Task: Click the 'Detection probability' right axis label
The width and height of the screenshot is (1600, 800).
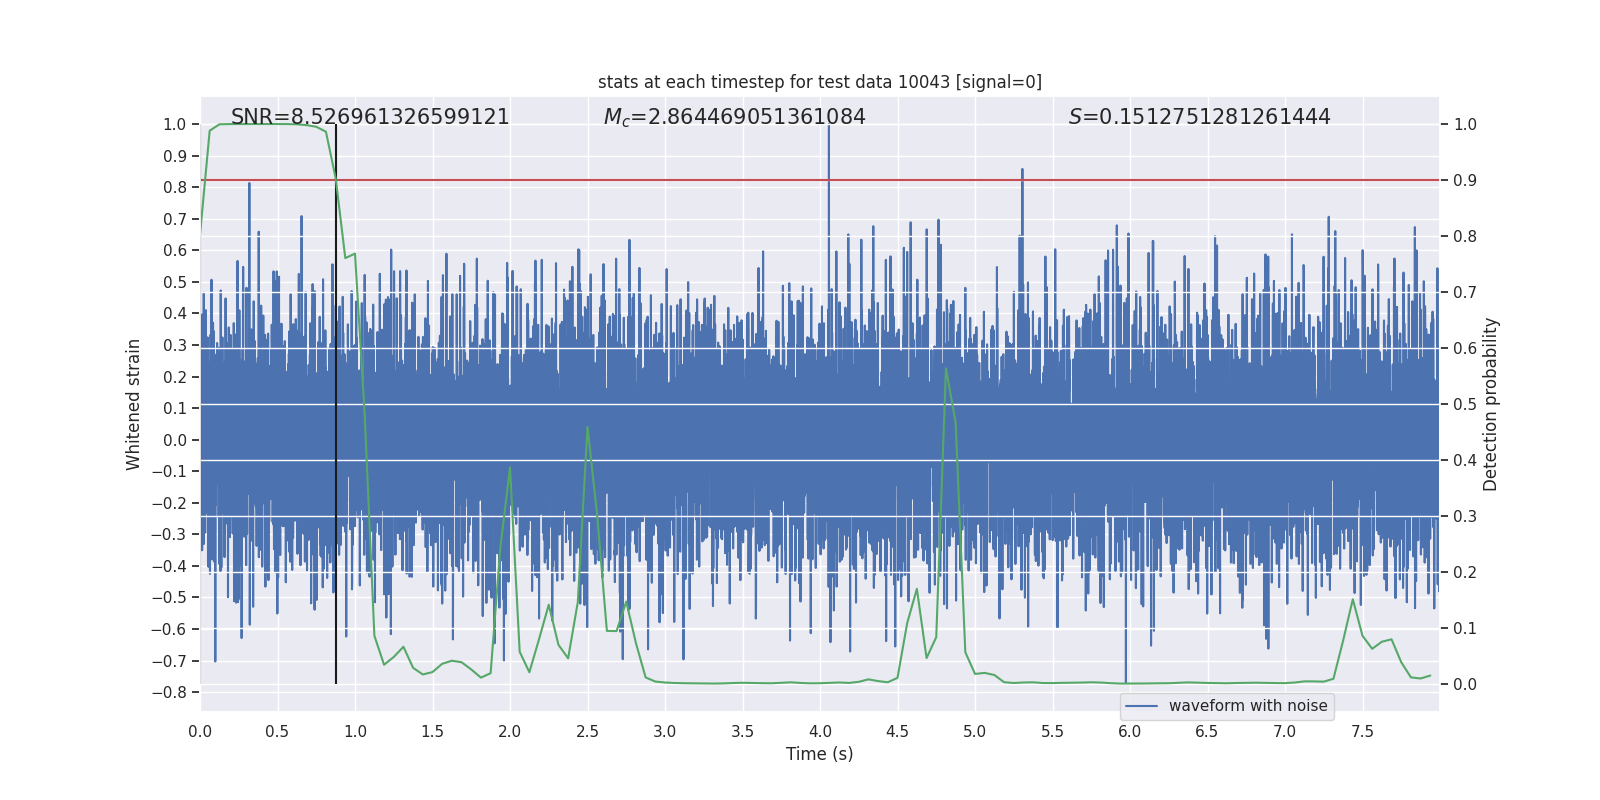Action: coord(1491,404)
